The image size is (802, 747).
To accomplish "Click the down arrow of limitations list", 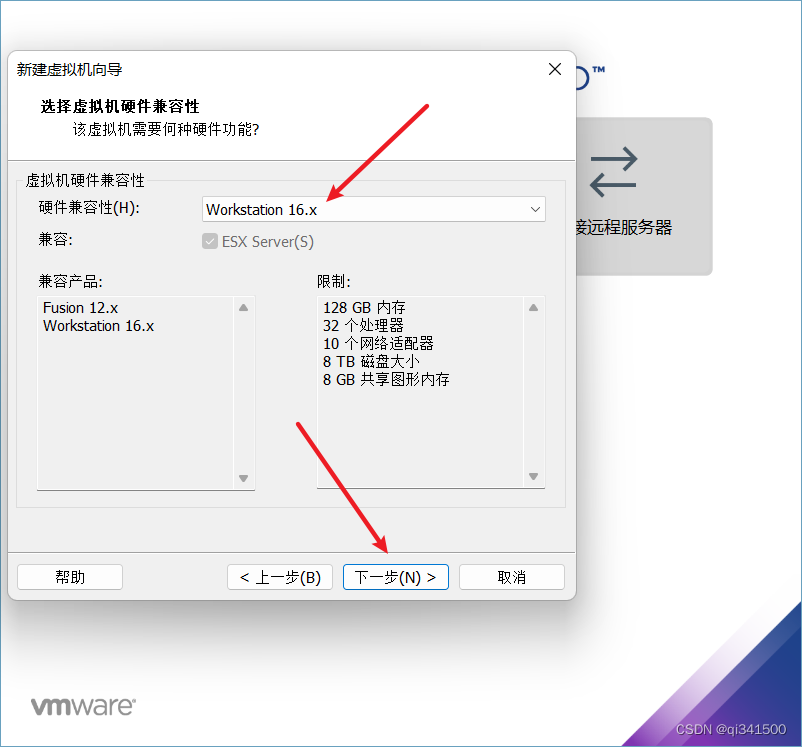I will pos(533,476).
